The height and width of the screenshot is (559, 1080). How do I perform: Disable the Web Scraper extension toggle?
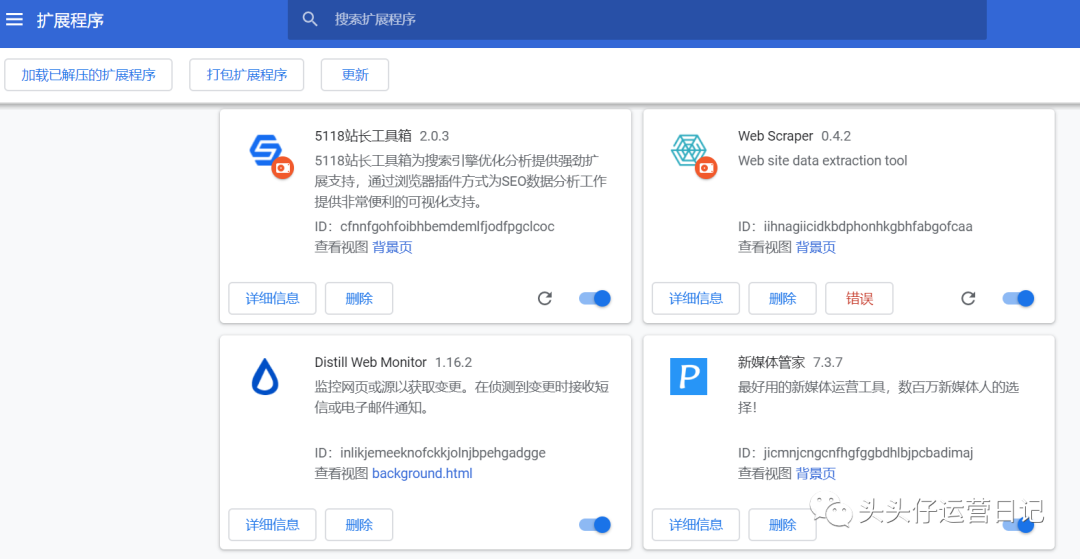(1019, 298)
